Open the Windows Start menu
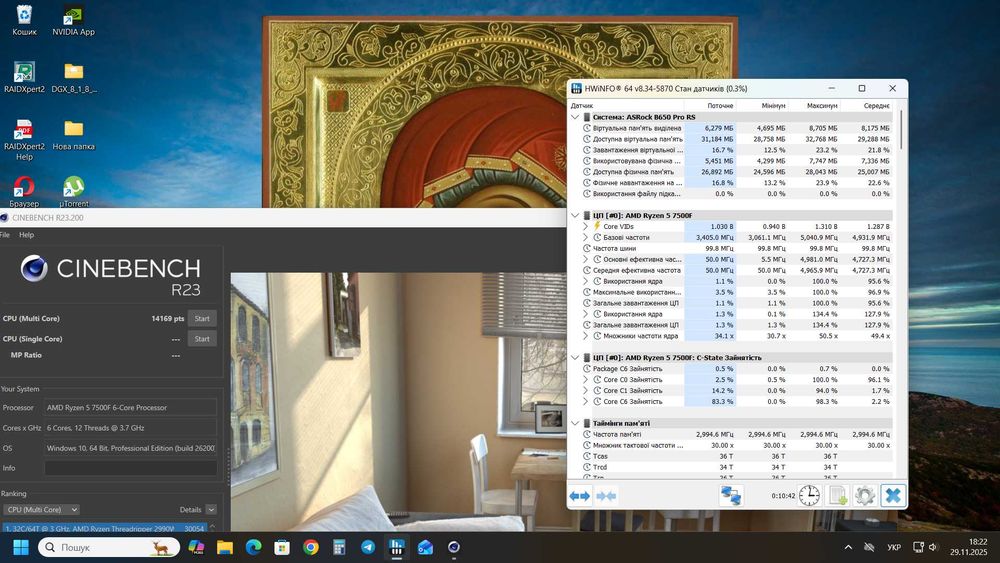This screenshot has width=1000, height=563. coord(20,547)
